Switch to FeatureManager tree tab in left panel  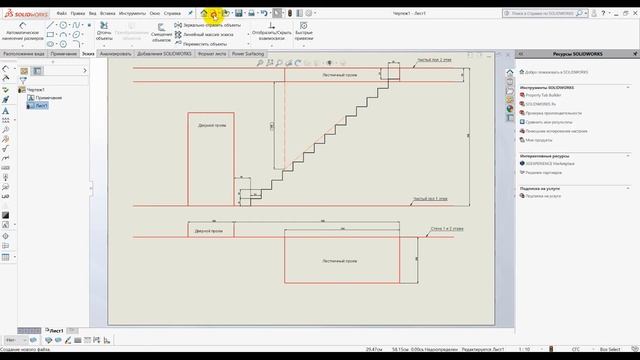[x=24, y=71]
